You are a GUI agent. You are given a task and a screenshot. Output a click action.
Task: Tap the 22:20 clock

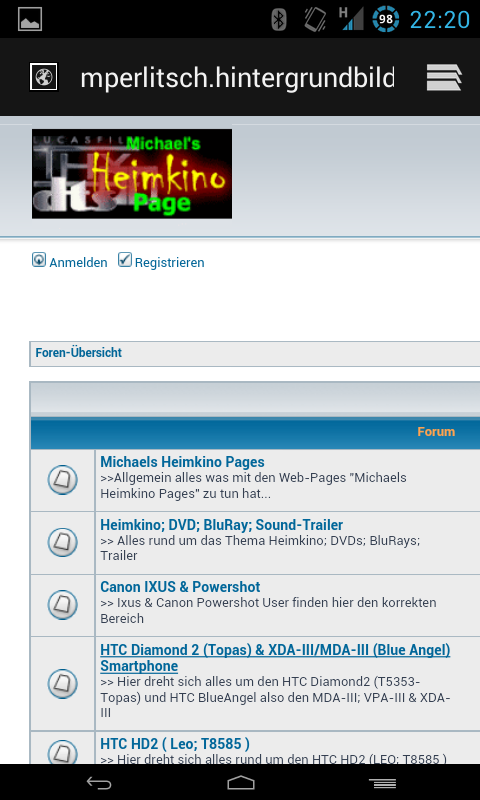(x=440, y=20)
